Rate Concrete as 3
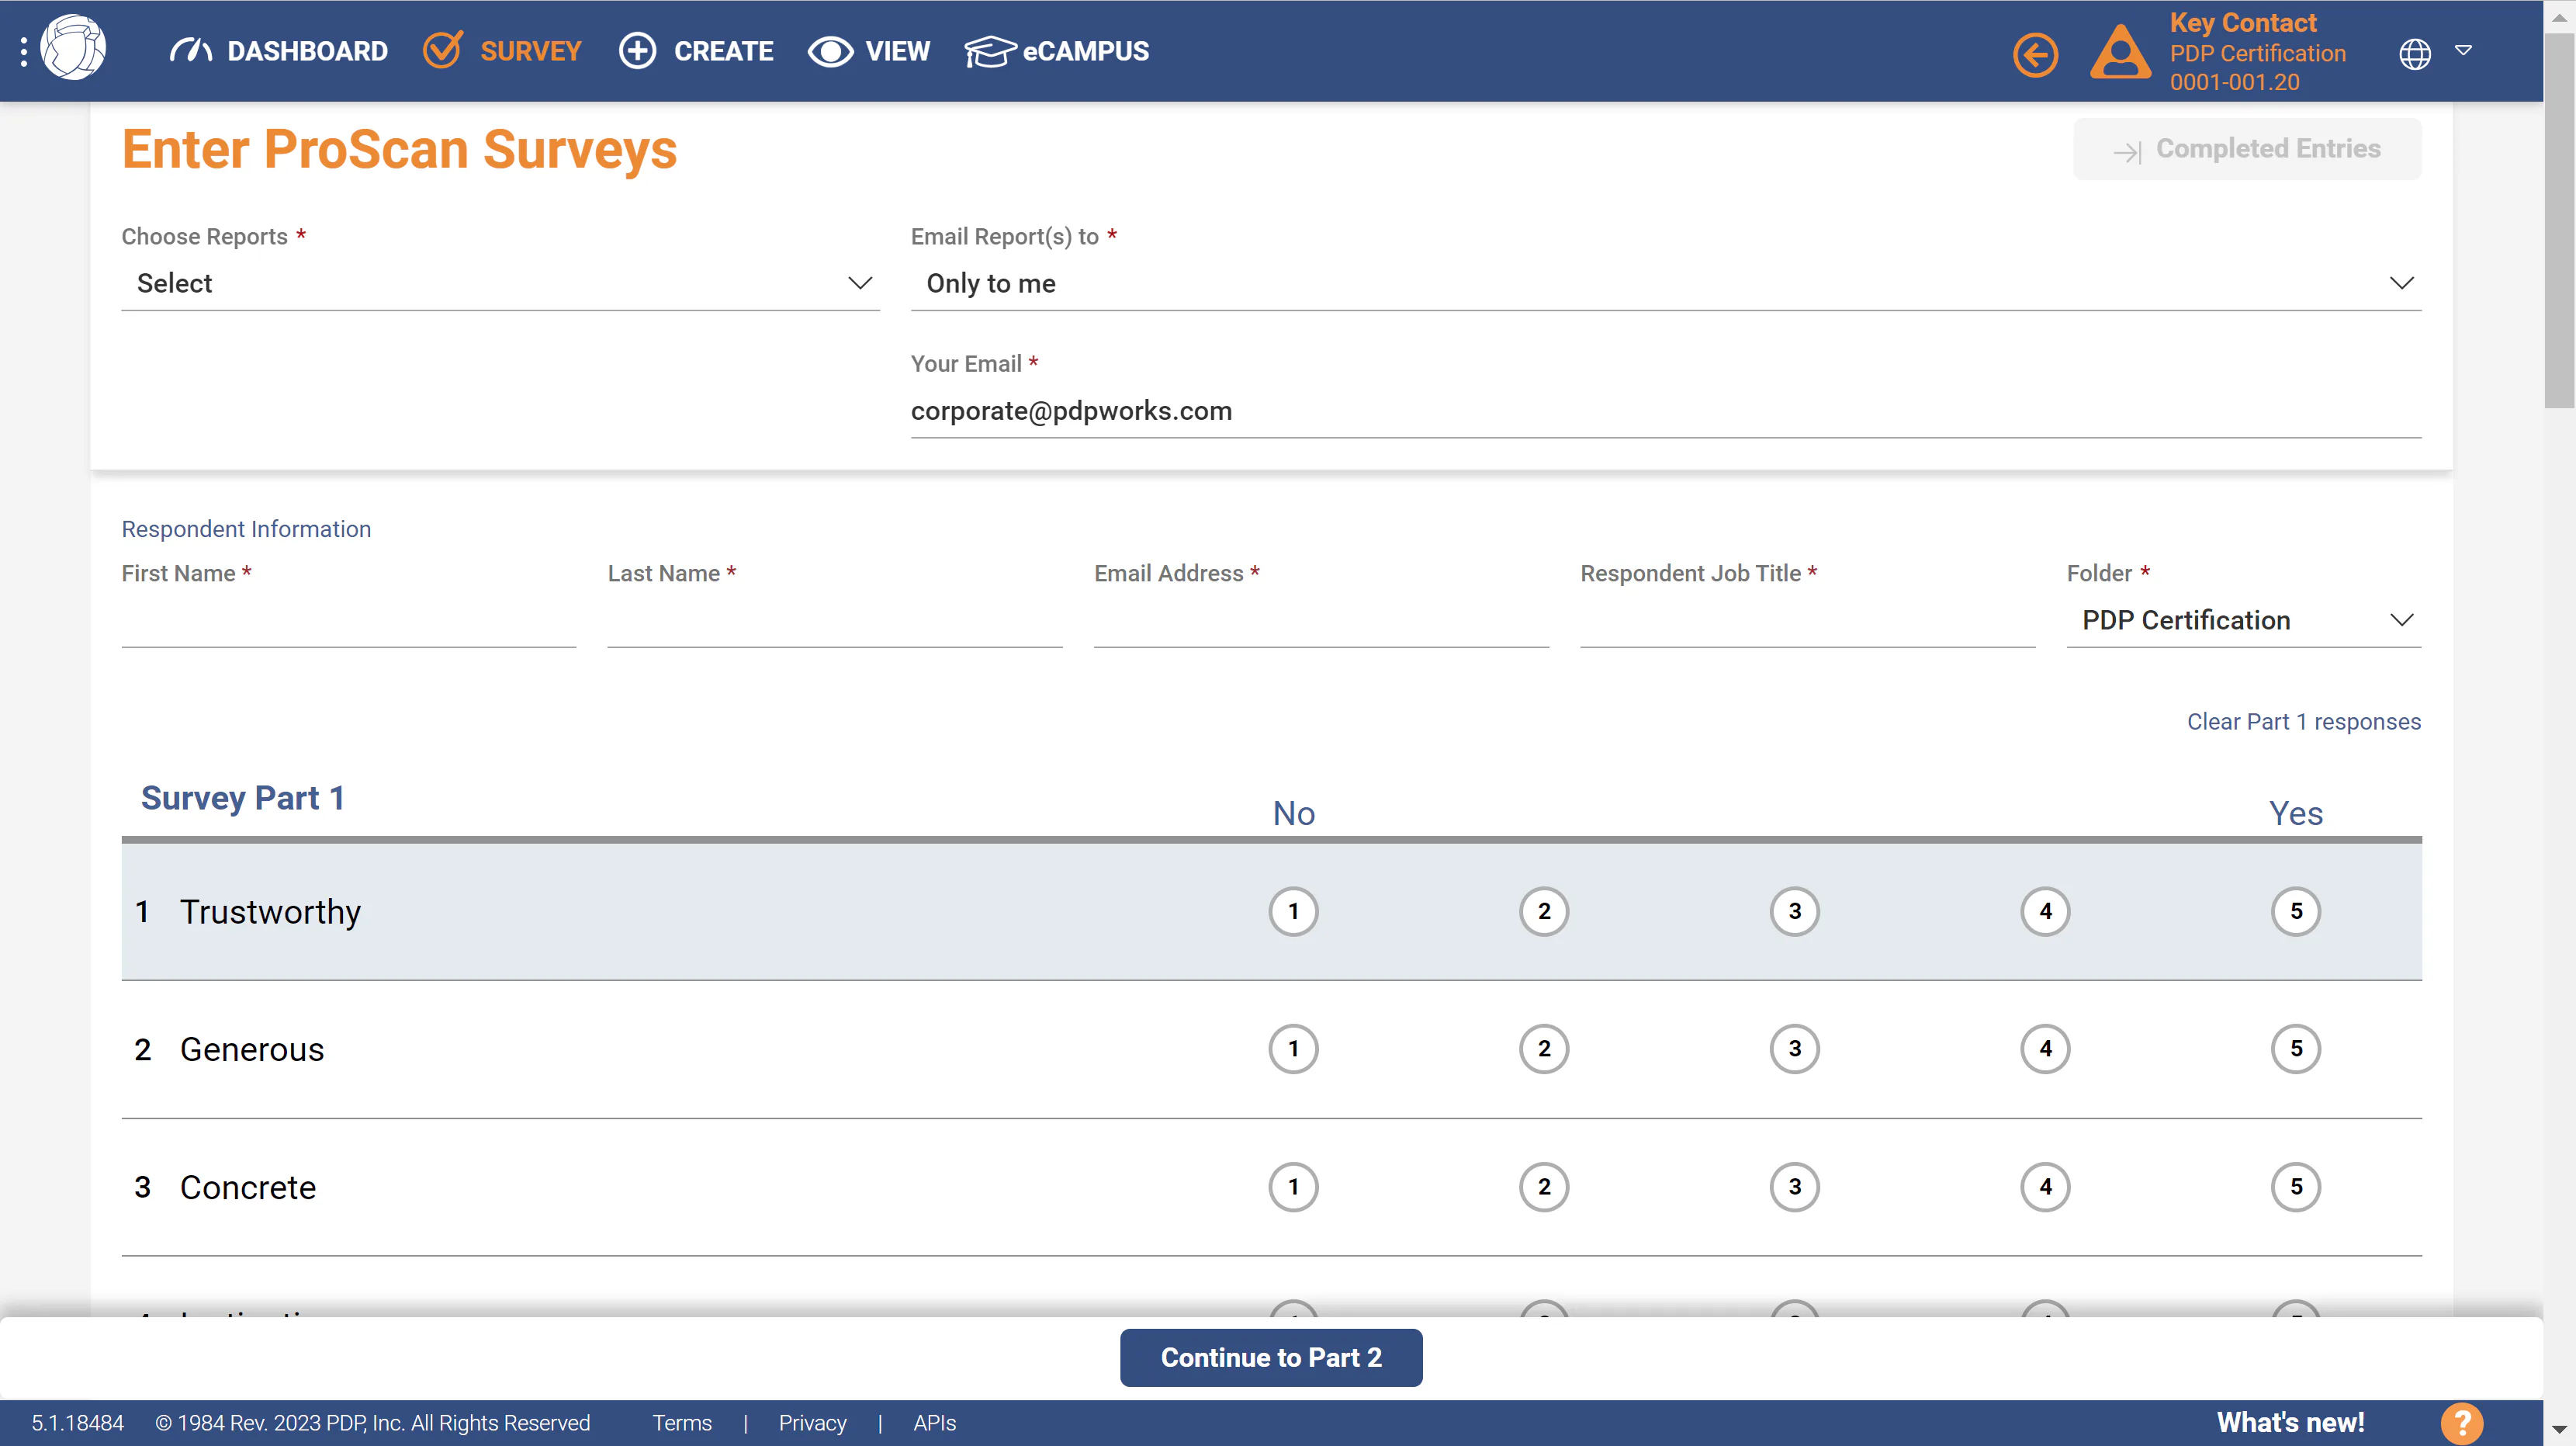 click(x=1794, y=1186)
